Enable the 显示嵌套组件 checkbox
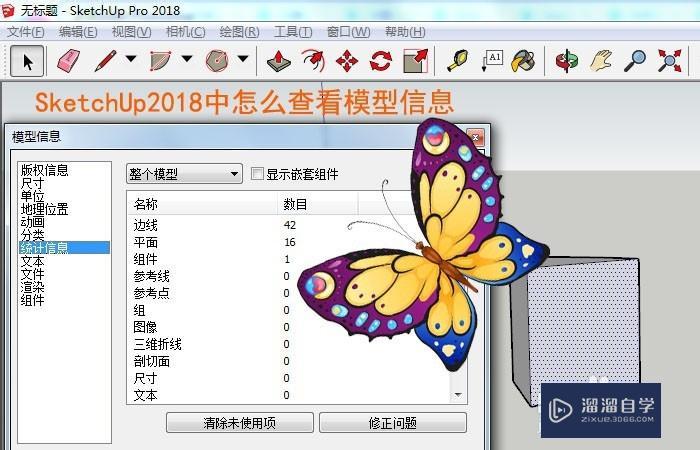This screenshot has height=450, width=700. [257, 174]
